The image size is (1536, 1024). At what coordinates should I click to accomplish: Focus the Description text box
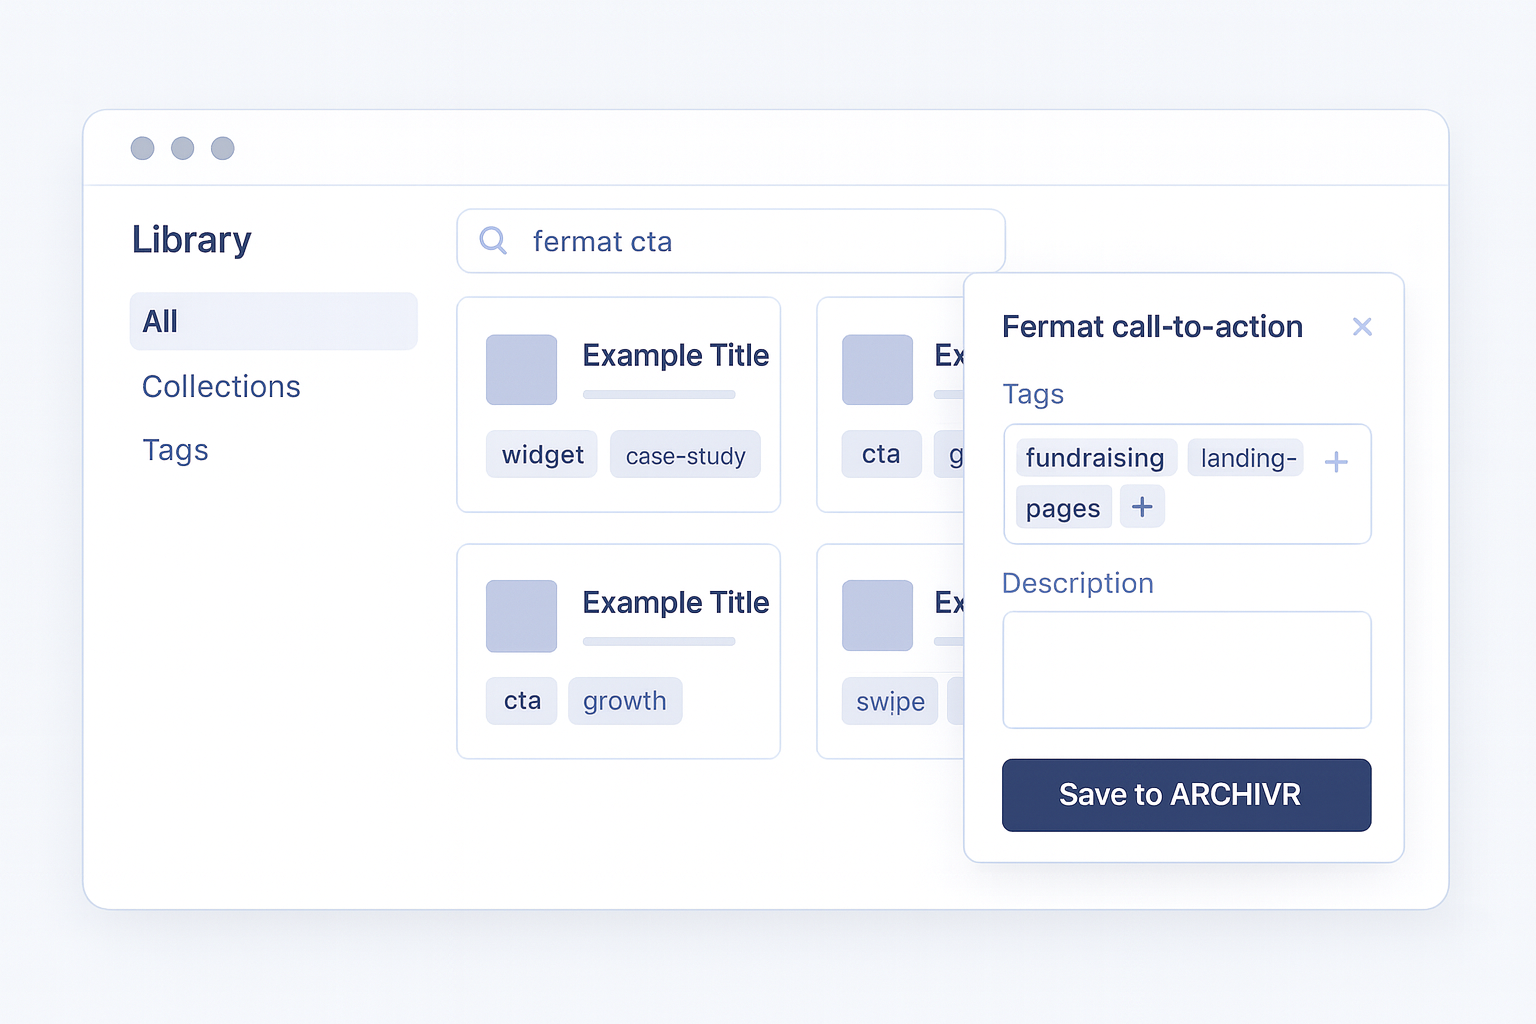(1186, 670)
